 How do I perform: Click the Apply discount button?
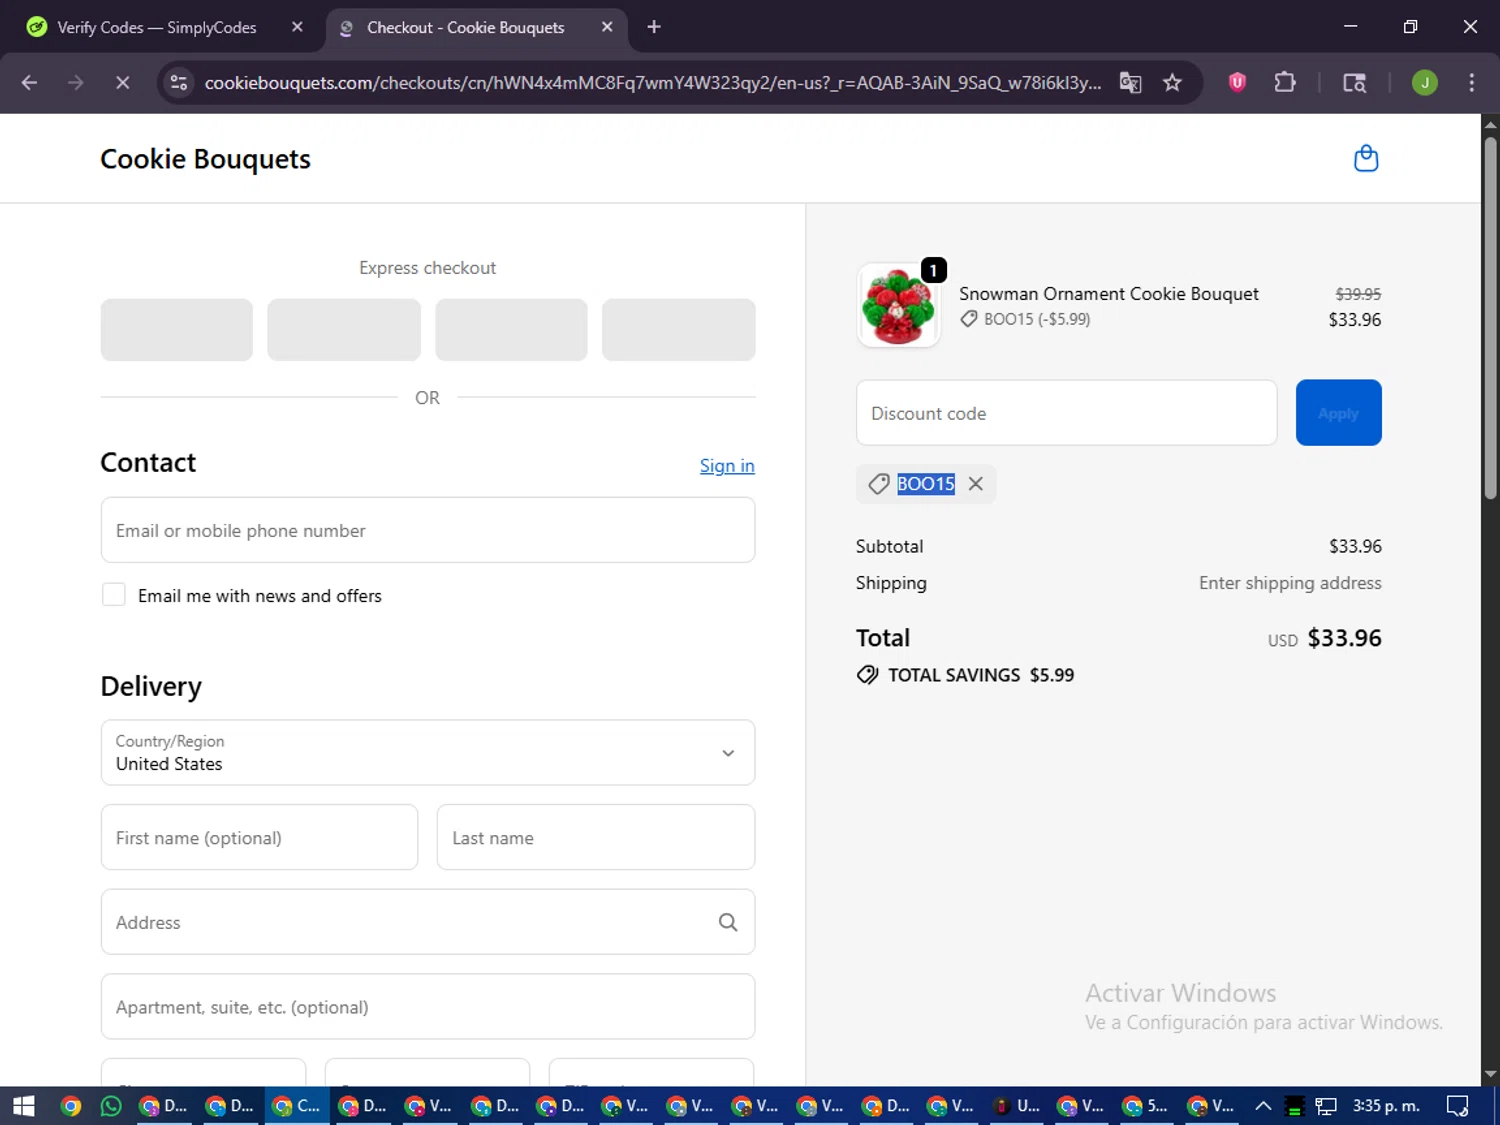(1338, 413)
